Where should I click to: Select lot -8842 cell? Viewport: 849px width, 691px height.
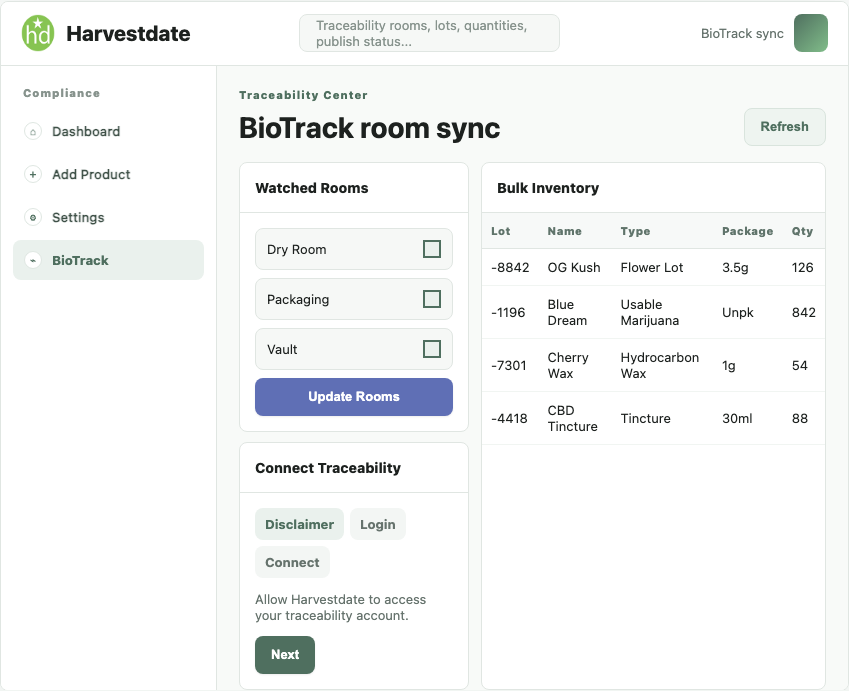510,268
